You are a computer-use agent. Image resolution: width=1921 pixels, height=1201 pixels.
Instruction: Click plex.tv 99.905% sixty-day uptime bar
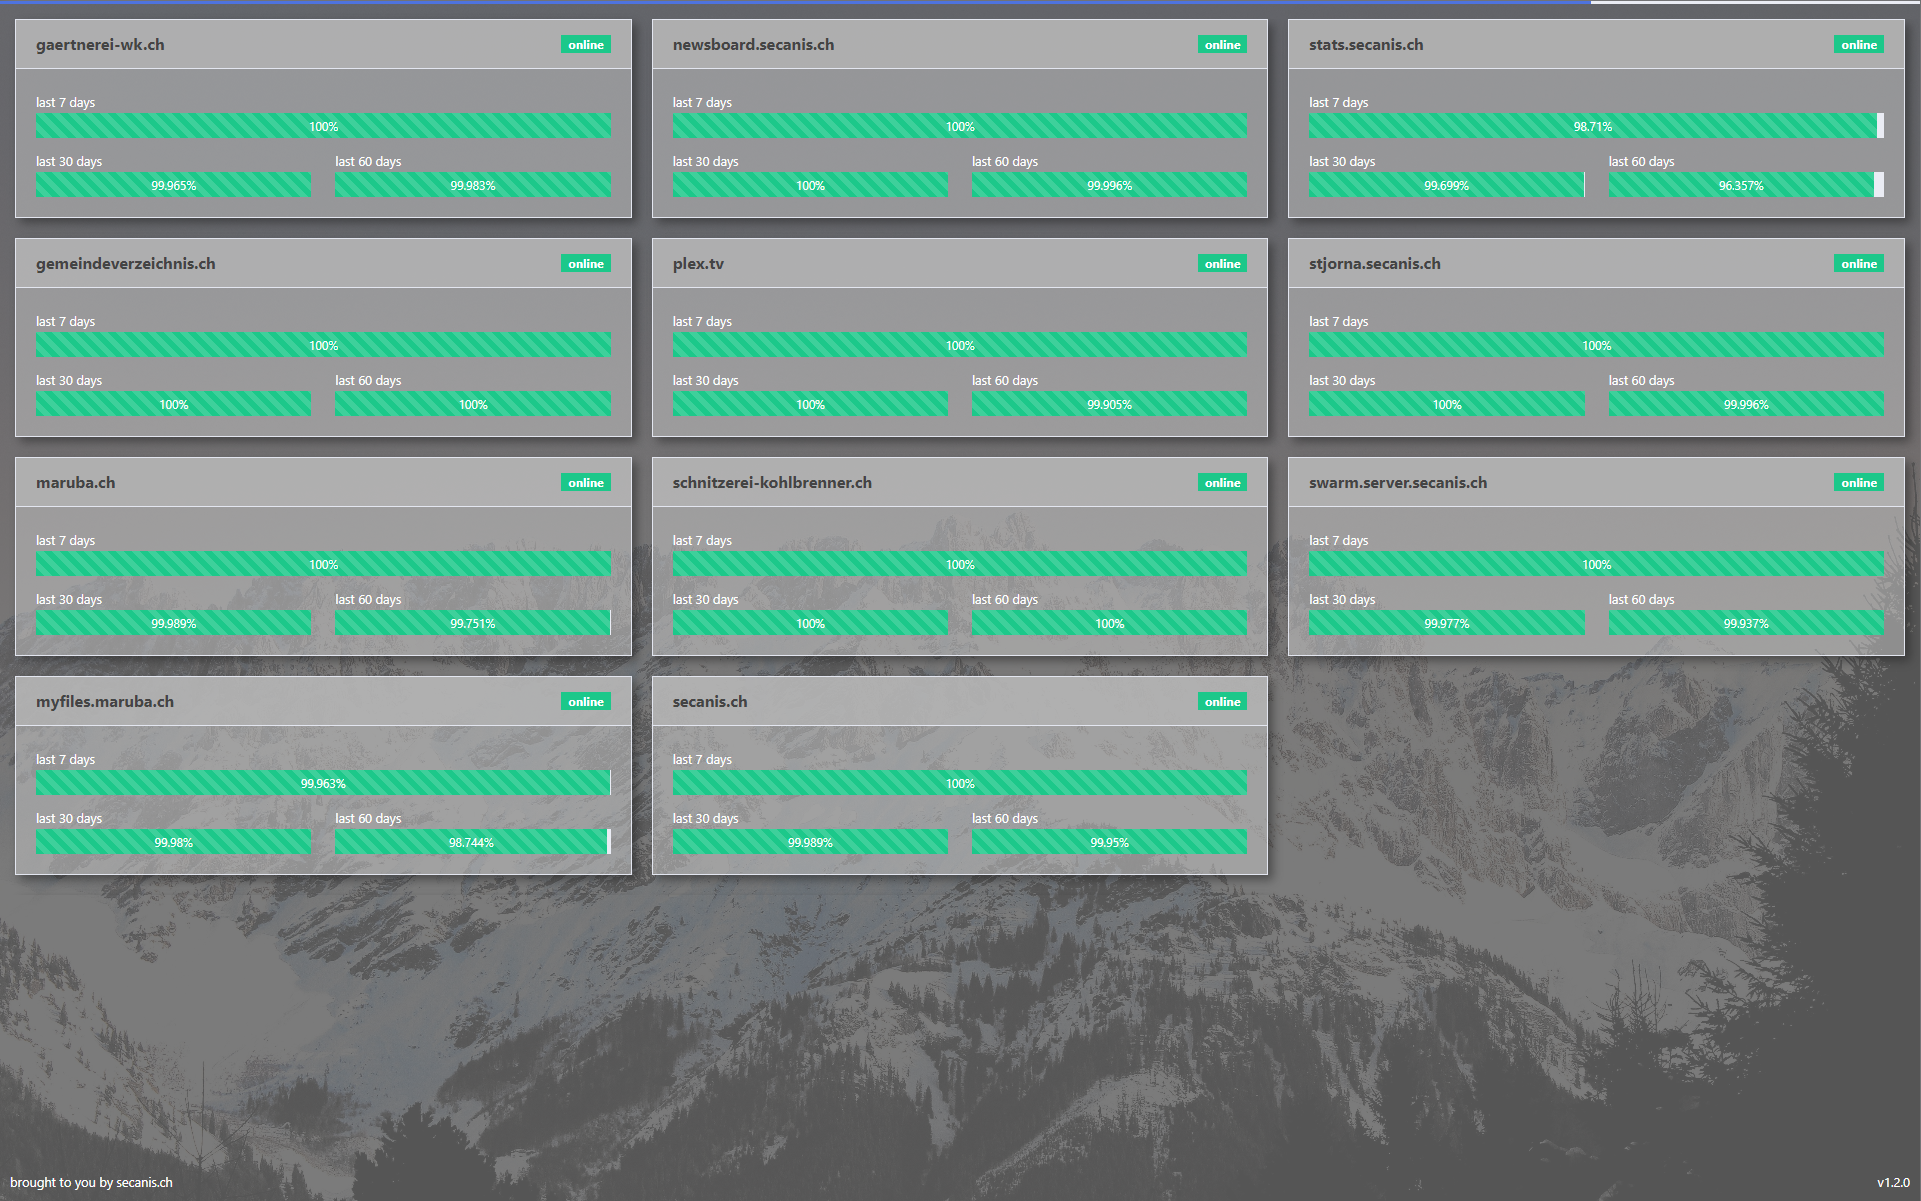coord(1108,404)
